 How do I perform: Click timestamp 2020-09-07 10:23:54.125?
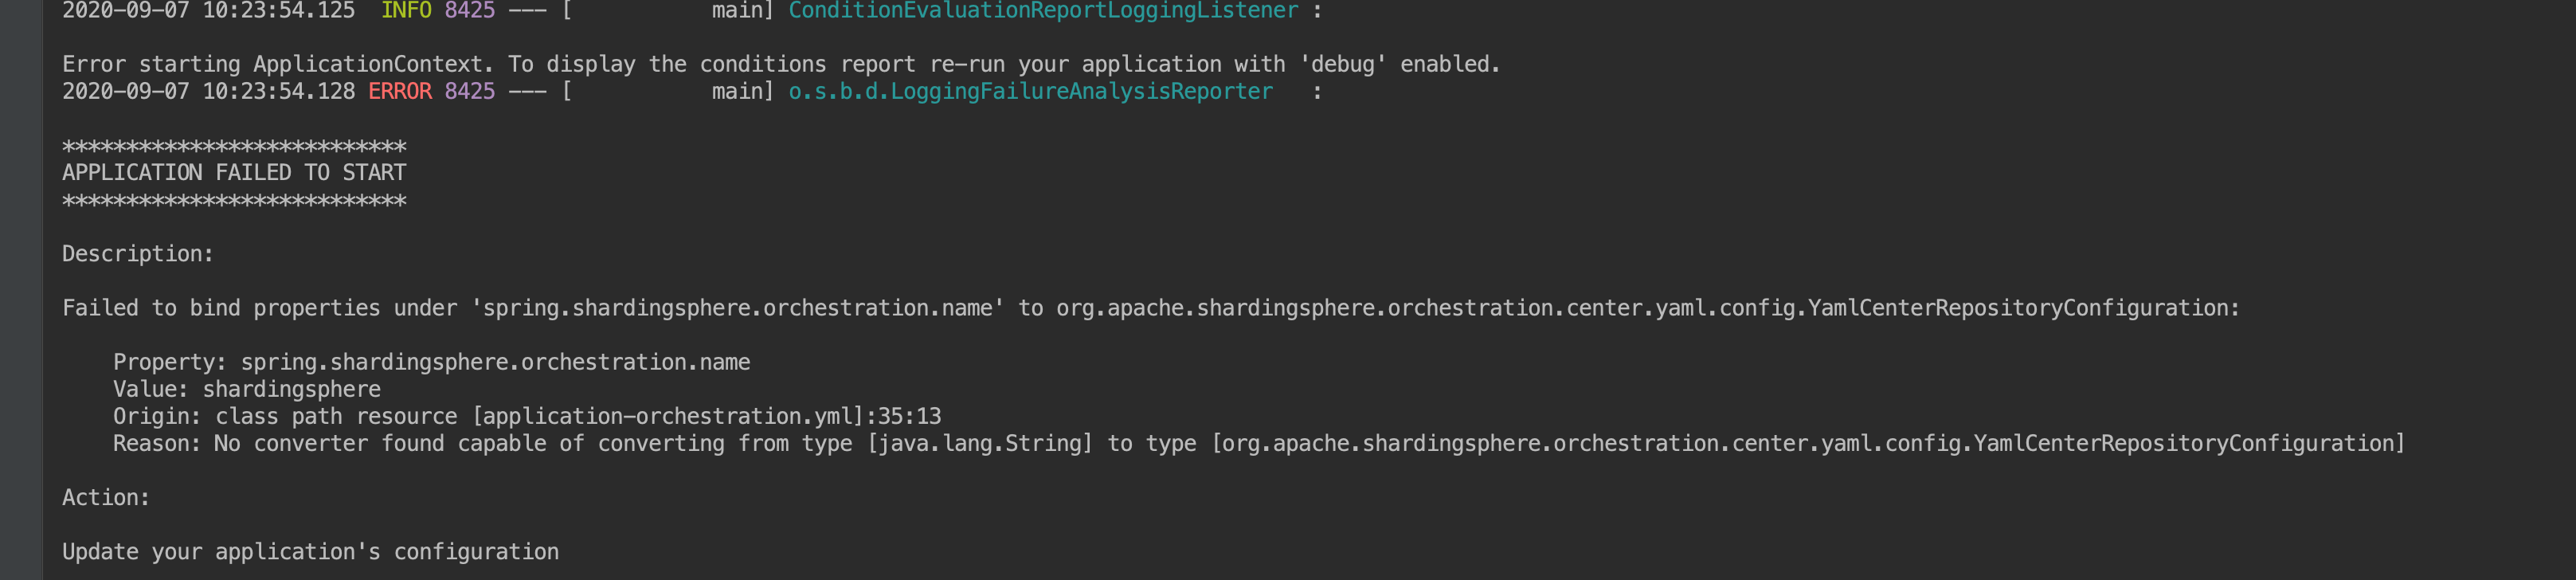click(x=208, y=11)
